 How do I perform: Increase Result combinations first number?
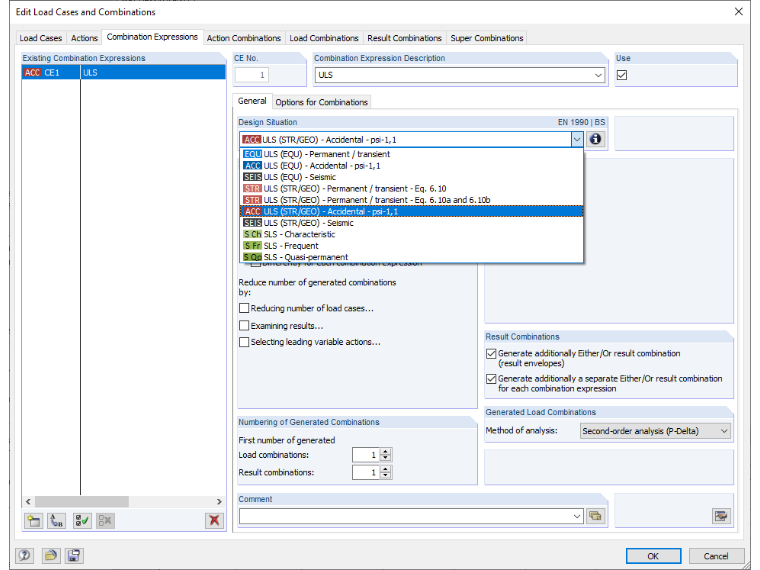coord(386,469)
